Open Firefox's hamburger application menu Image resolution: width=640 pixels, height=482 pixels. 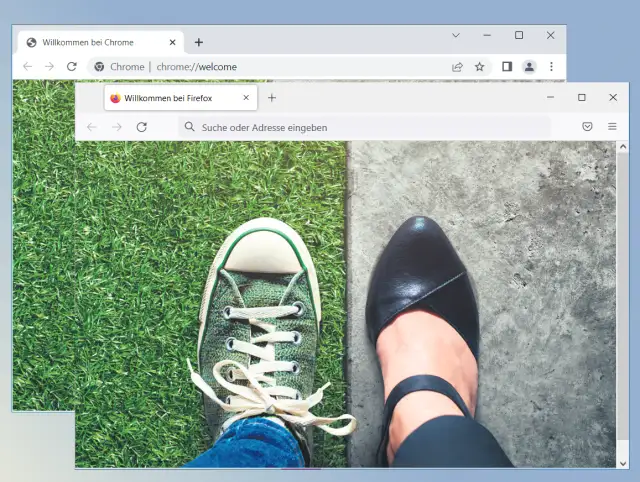[x=612, y=127]
